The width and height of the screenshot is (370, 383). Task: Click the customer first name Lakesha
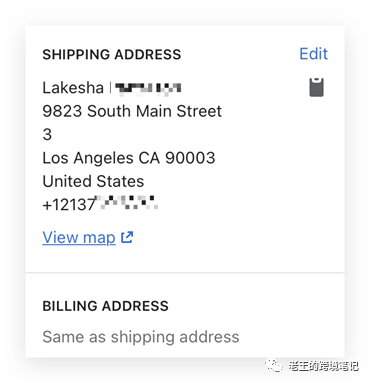pyautogui.click(x=73, y=88)
